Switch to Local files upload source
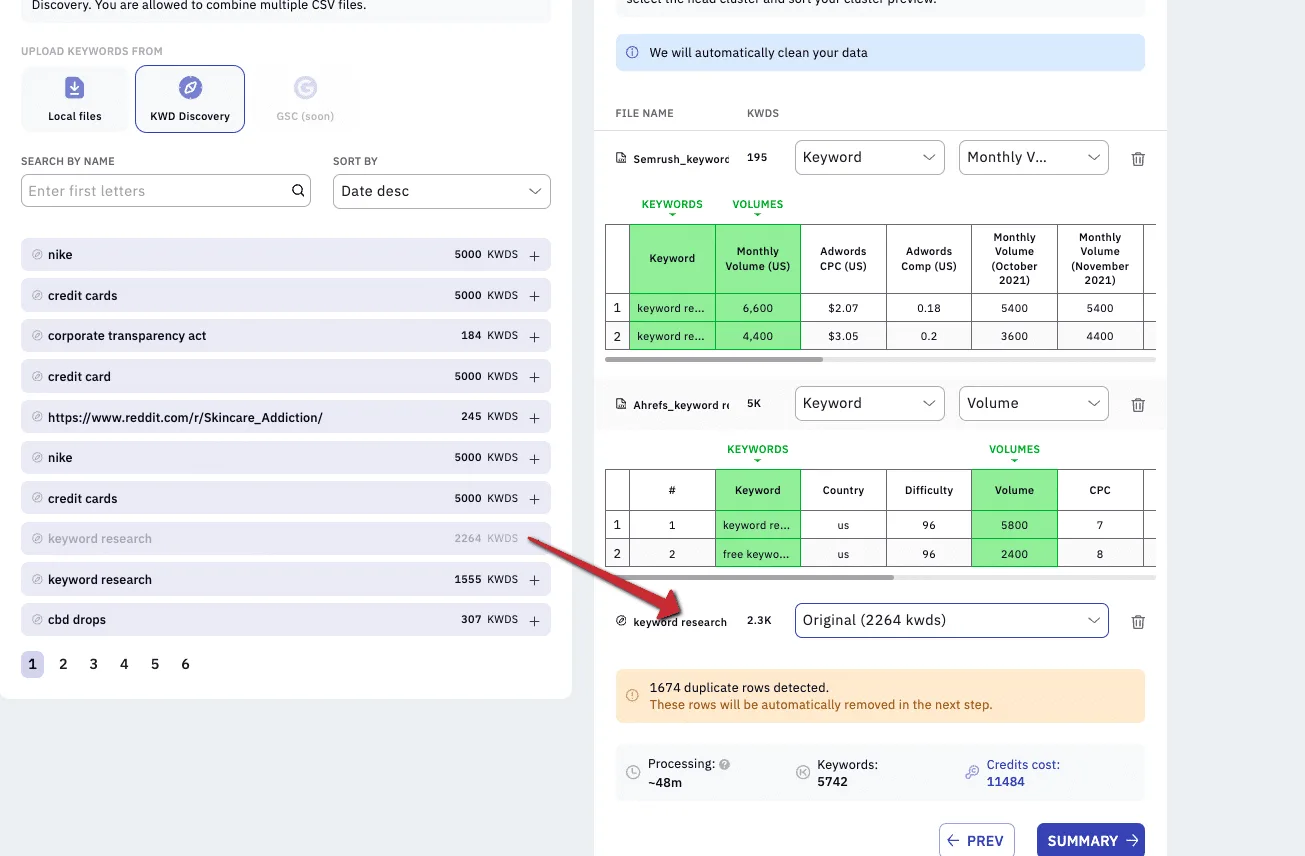Image resolution: width=1305 pixels, height=856 pixels. [x=75, y=99]
